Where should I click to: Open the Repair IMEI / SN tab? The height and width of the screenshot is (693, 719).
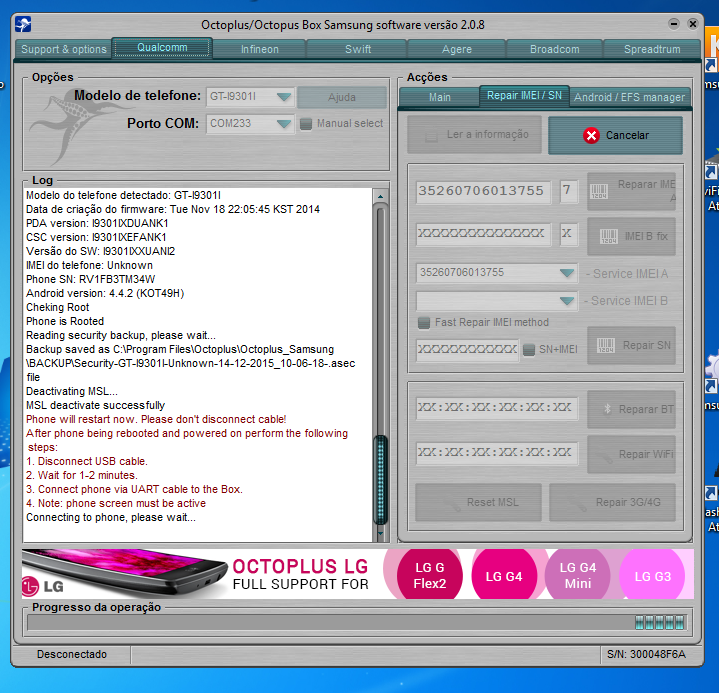524,95
